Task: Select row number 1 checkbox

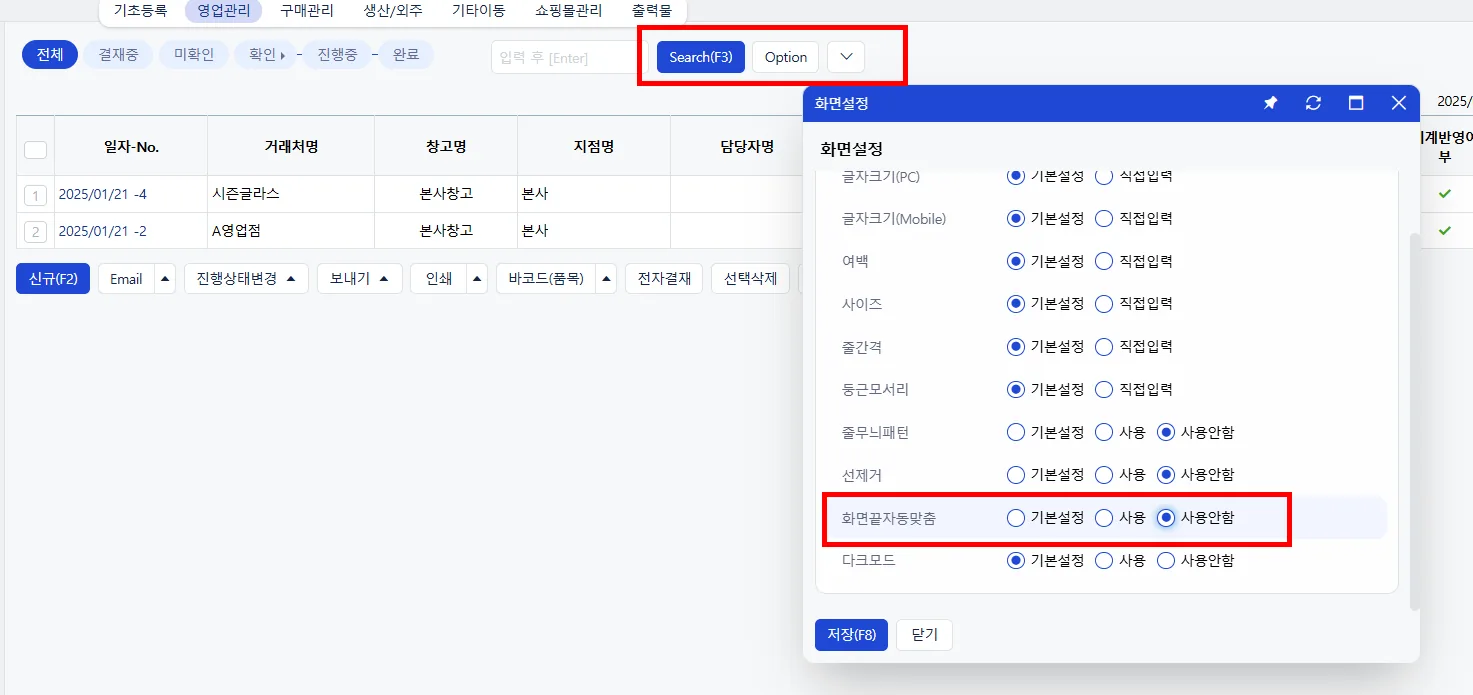Action: coord(35,195)
